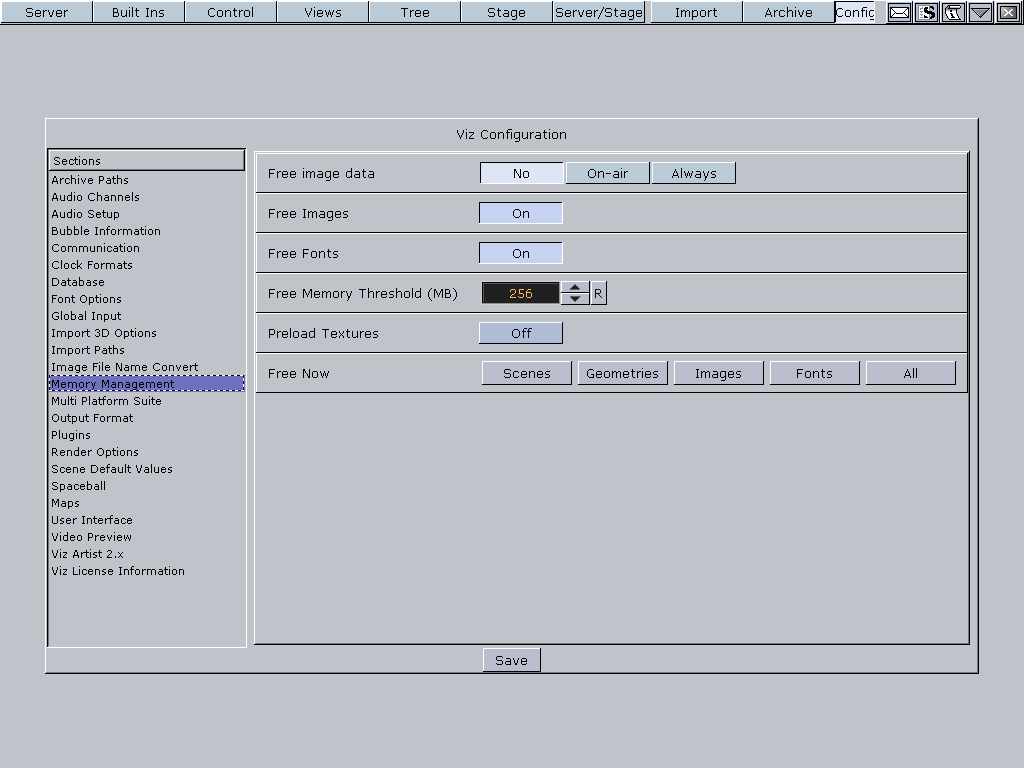Switch to the Tree tab
This screenshot has width=1024, height=768.
pos(414,12)
